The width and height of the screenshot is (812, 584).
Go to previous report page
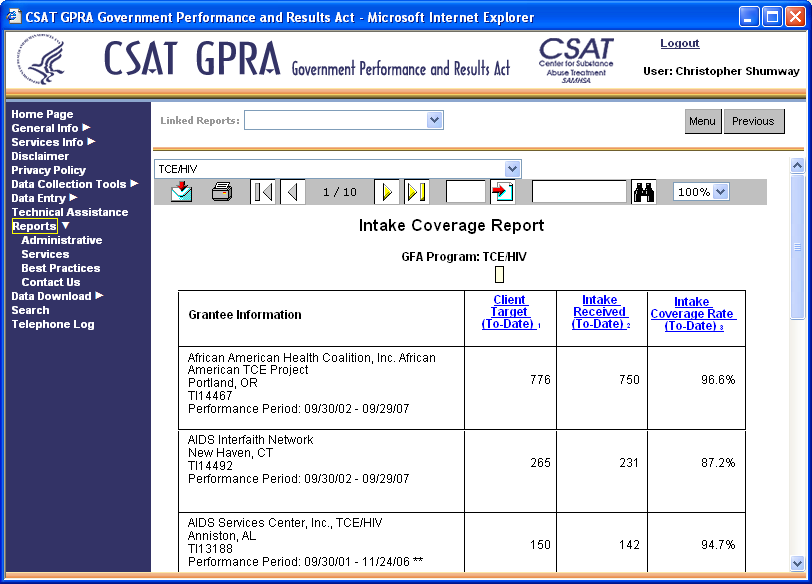(x=293, y=192)
